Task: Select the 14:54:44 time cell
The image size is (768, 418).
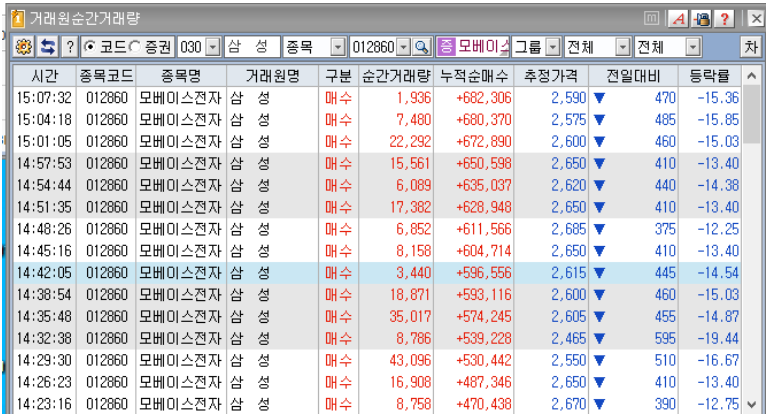Action: pyautogui.click(x=44, y=185)
